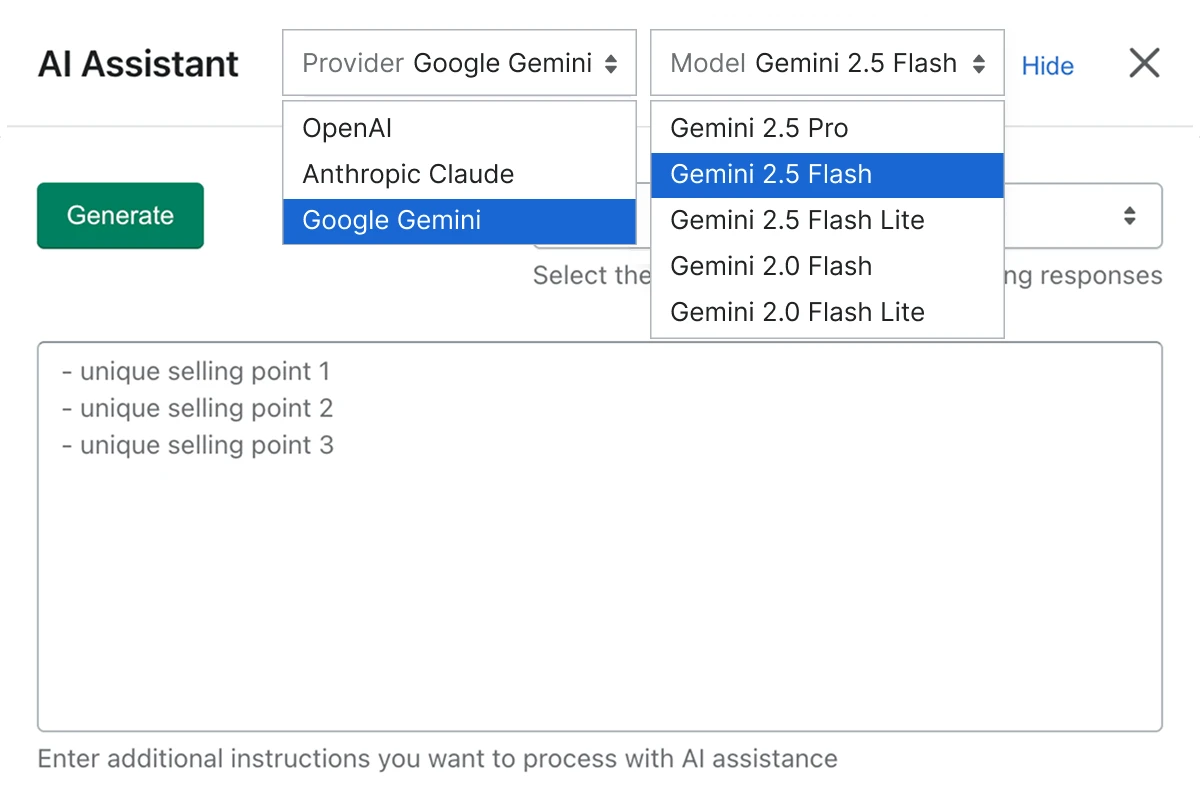Select the Gemini 2.5 Pro model
Image resolution: width=1200 pixels, height=800 pixels.
[x=759, y=128]
